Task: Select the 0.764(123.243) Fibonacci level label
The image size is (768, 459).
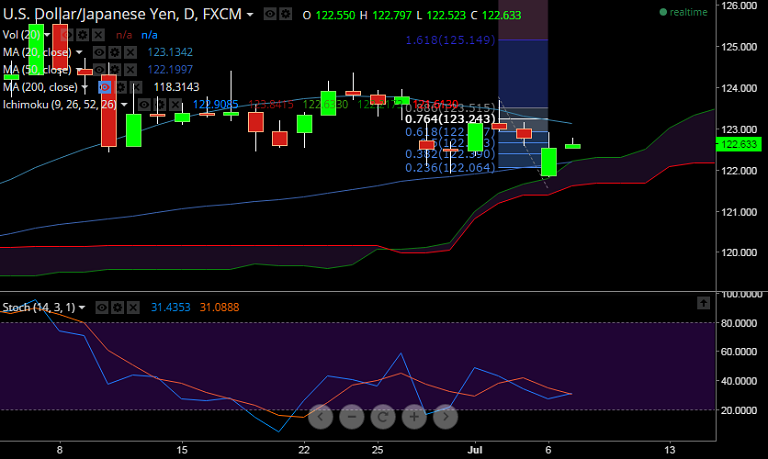Action: coord(451,119)
